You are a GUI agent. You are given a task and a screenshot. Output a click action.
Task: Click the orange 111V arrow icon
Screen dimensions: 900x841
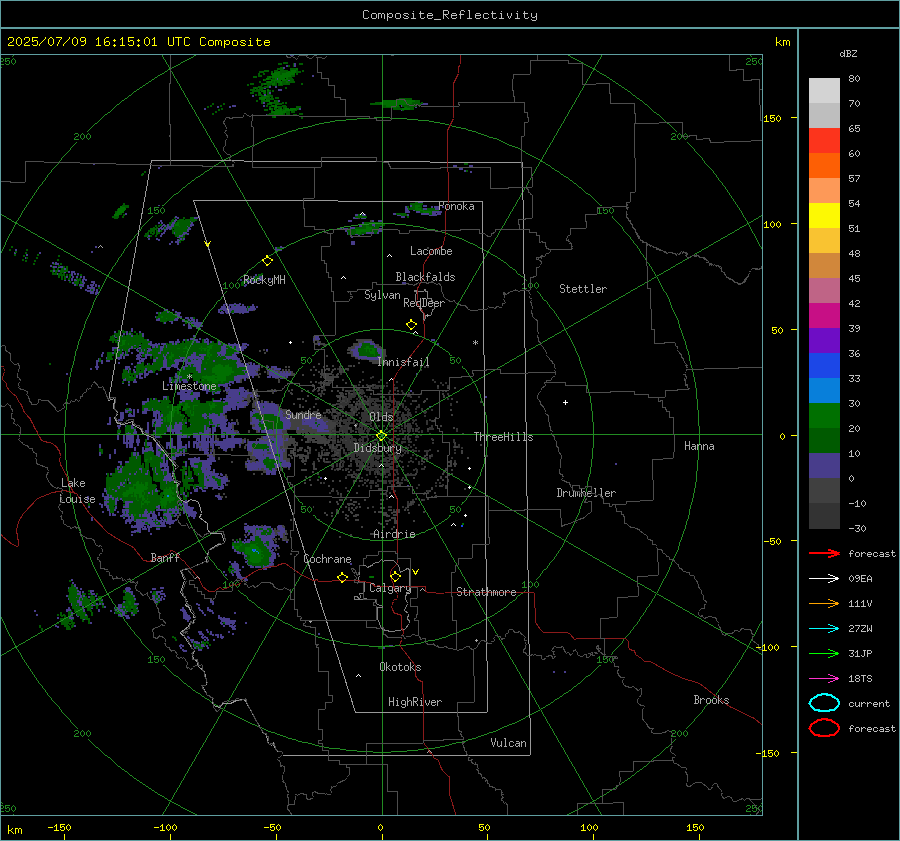click(x=824, y=603)
